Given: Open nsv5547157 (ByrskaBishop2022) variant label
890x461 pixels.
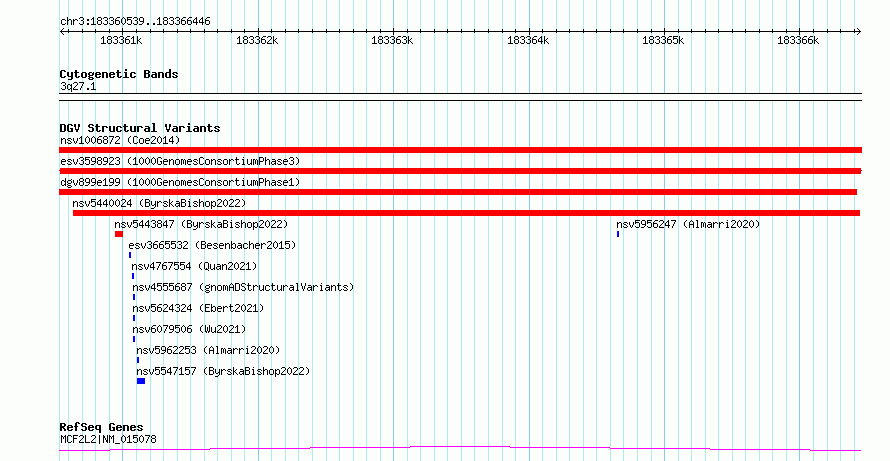Looking at the screenshot, I should tap(223, 371).
